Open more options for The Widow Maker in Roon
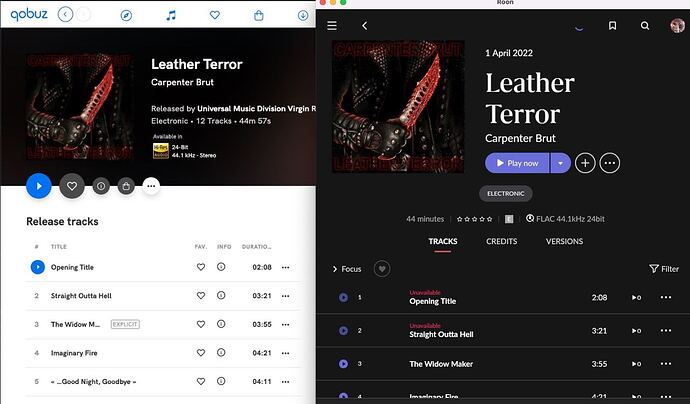The height and width of the screenshot is (404, 690). (x=666, y=364)
